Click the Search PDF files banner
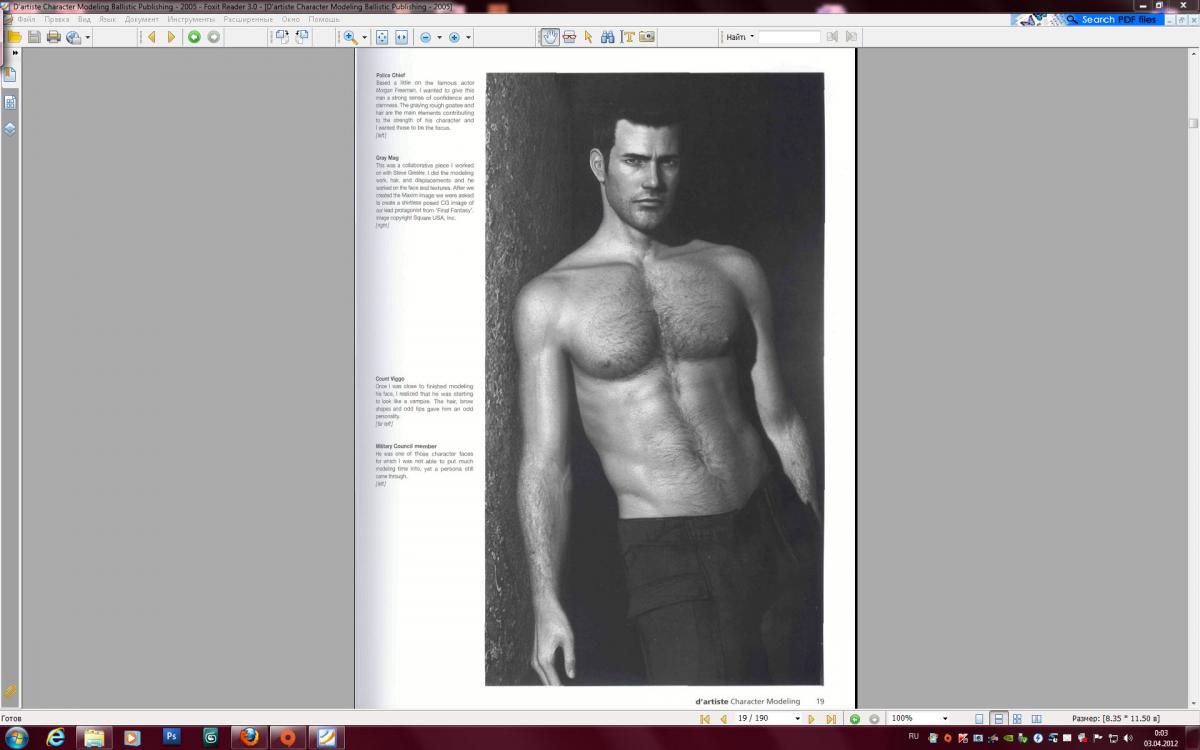 (x=1087, y=19)
